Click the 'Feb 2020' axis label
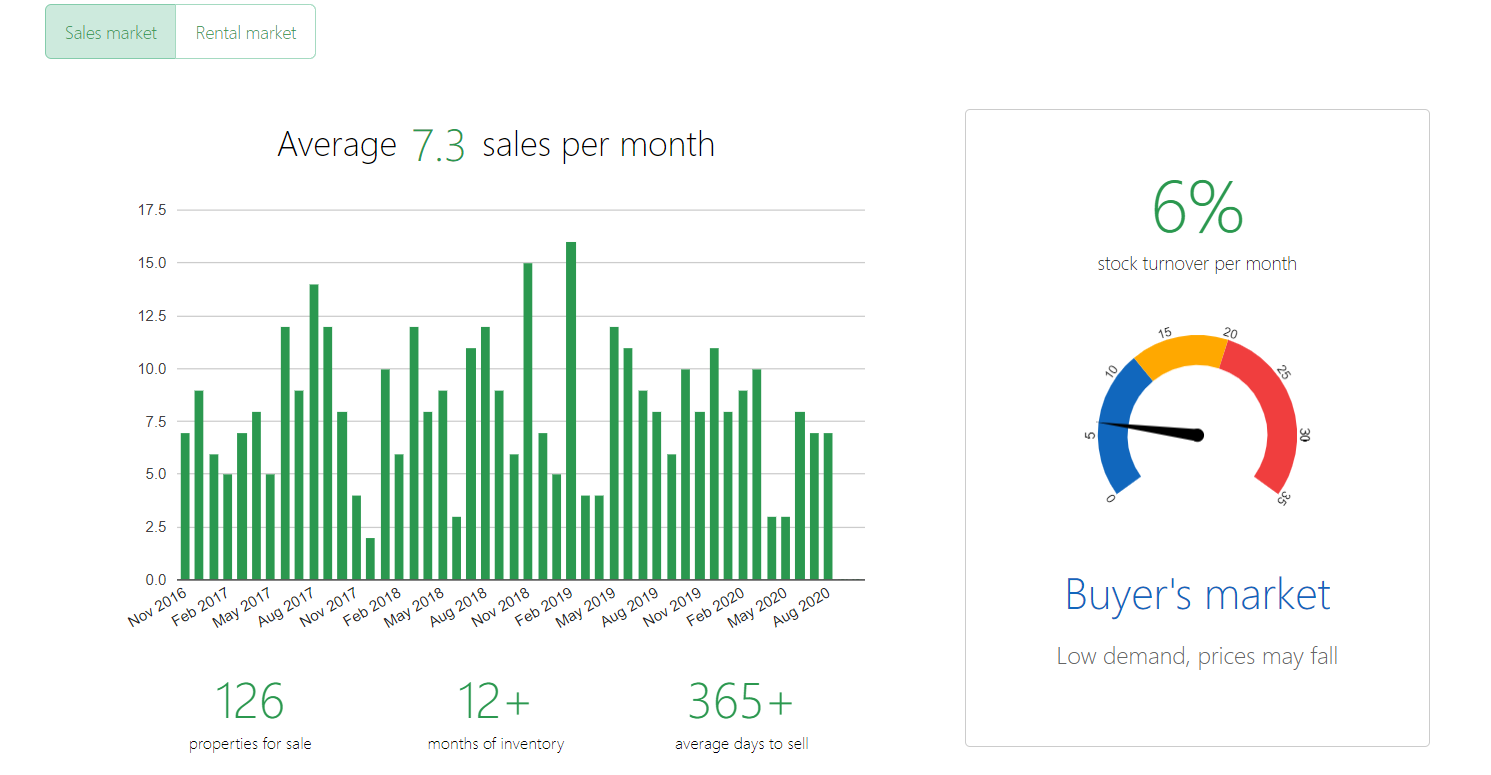Viewport: 1491px width, 775px height. pos(717,607)
